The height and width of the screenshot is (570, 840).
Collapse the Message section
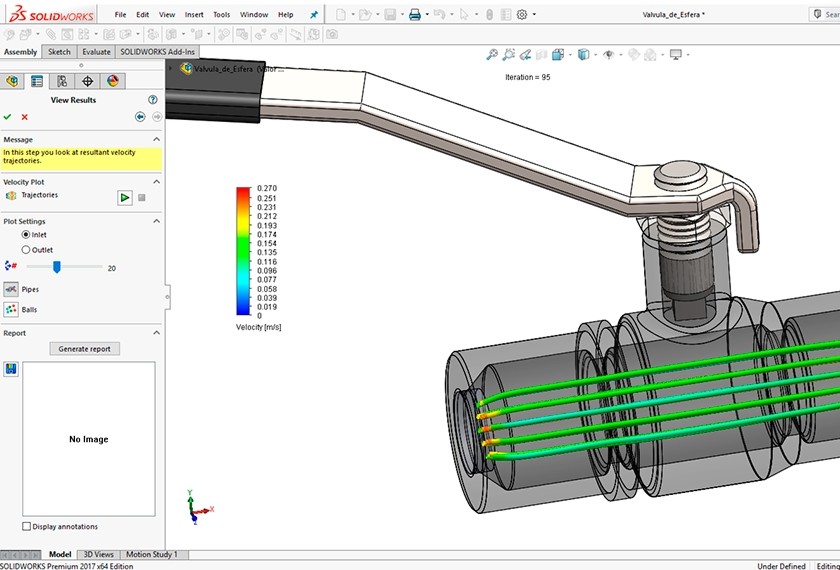[x=156, y=140]
